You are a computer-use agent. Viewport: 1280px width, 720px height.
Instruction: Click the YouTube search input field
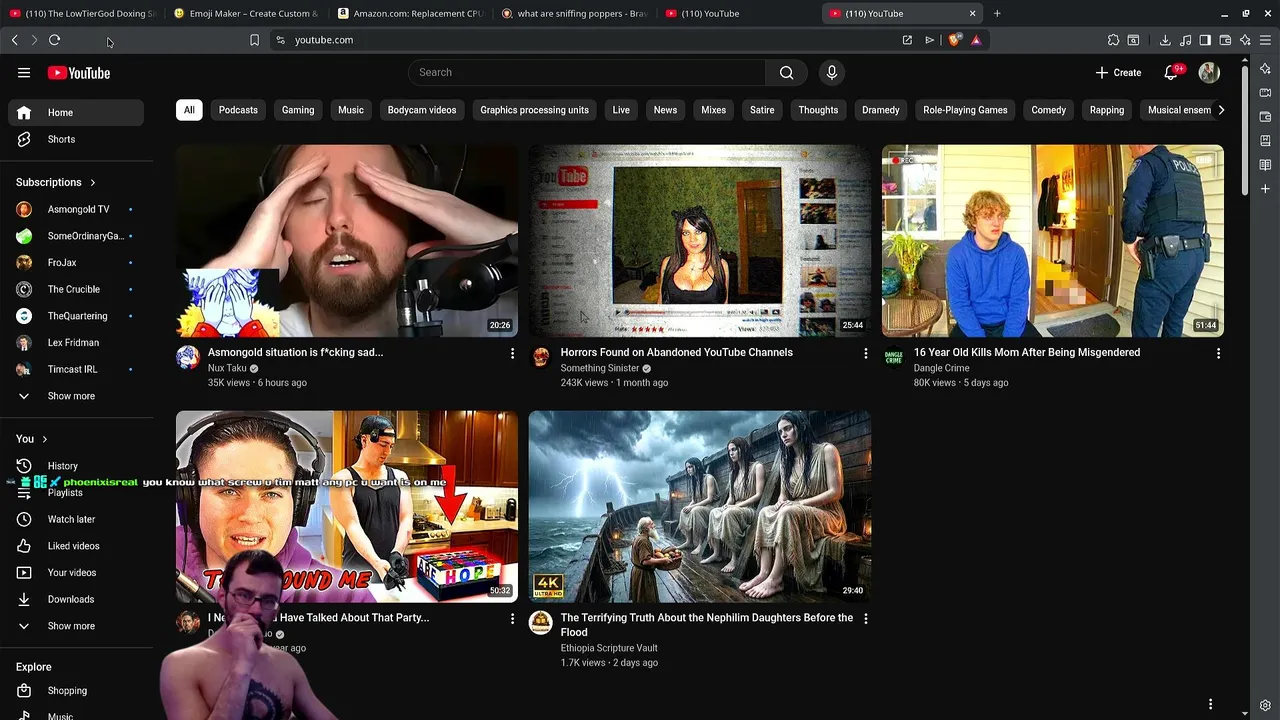click(586, 73)
